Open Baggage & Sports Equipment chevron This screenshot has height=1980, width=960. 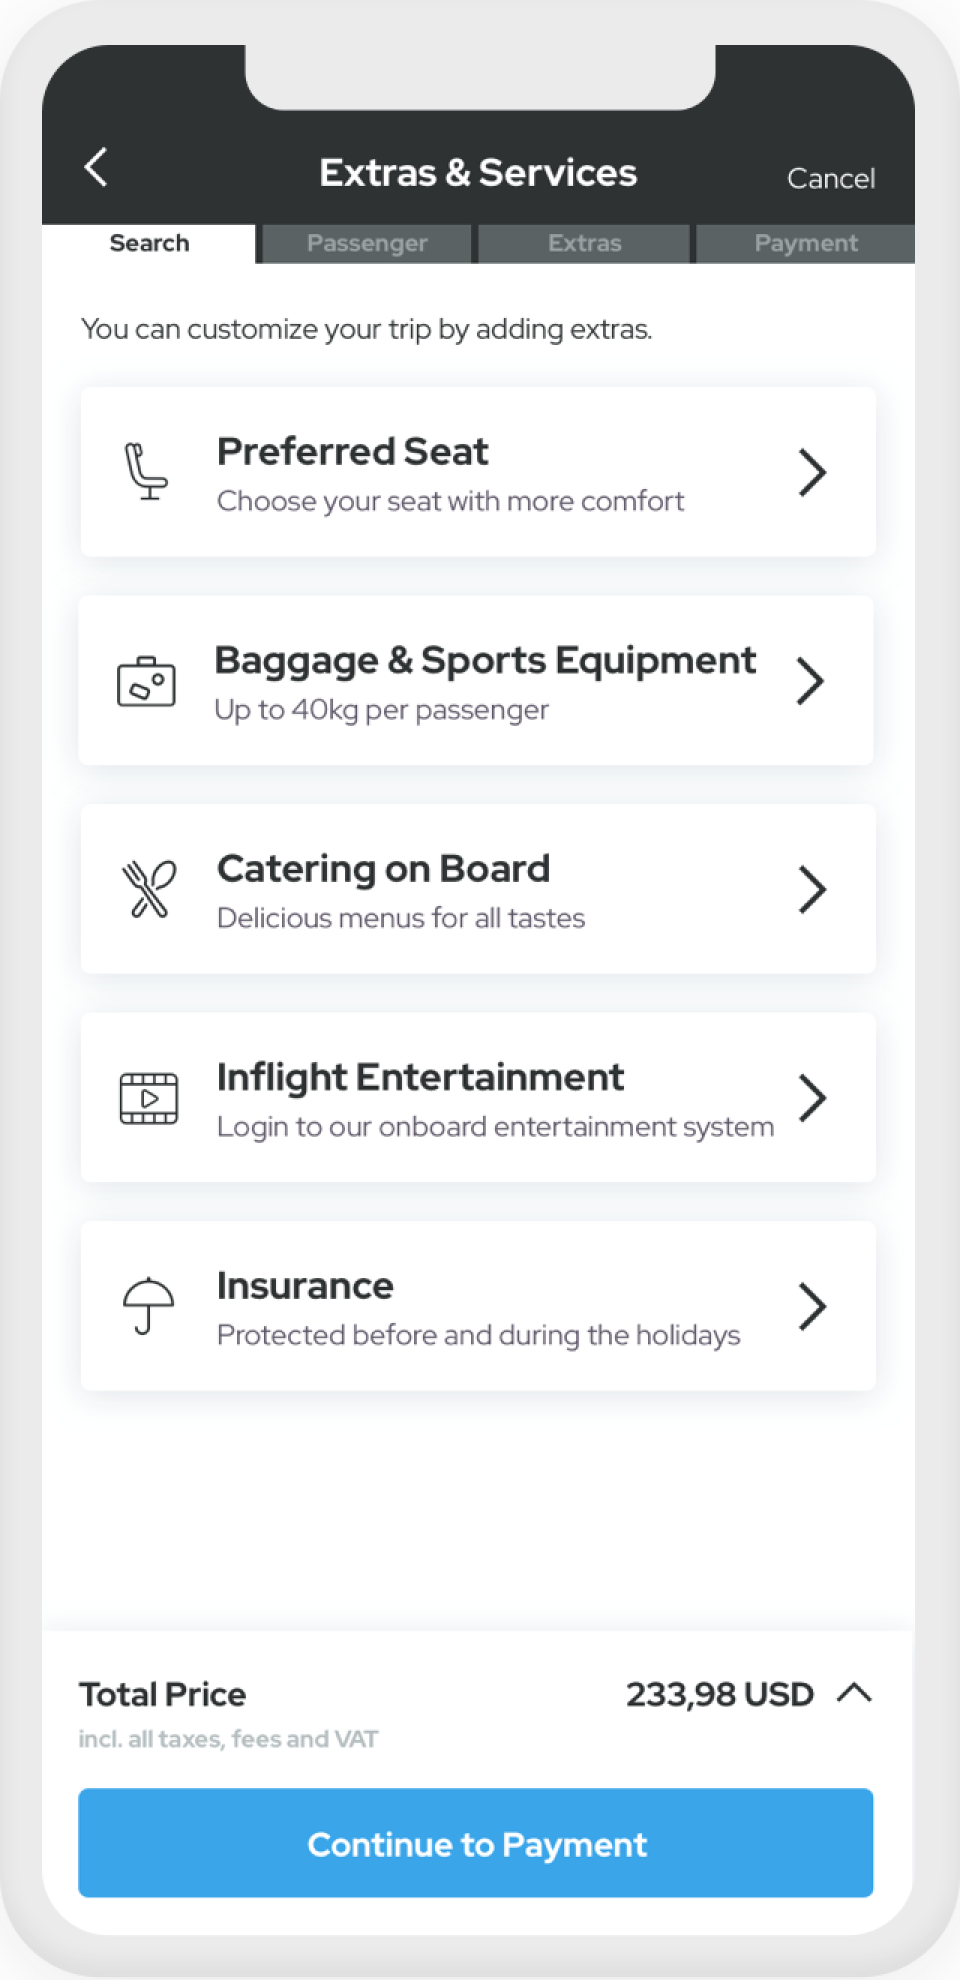click(x=810, y=682)
